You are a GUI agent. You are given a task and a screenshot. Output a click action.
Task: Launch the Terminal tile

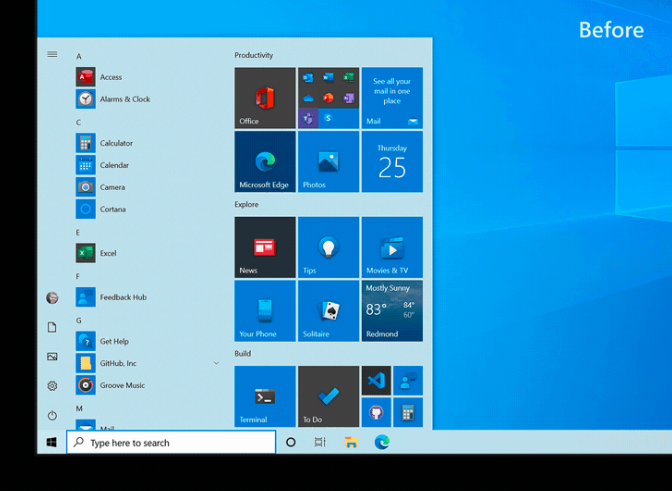pos(265,396)
